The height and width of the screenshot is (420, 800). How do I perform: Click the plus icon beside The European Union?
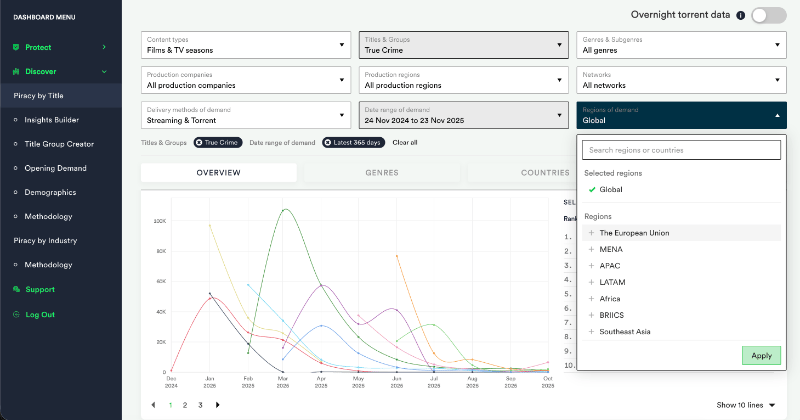tap(591, 233)
